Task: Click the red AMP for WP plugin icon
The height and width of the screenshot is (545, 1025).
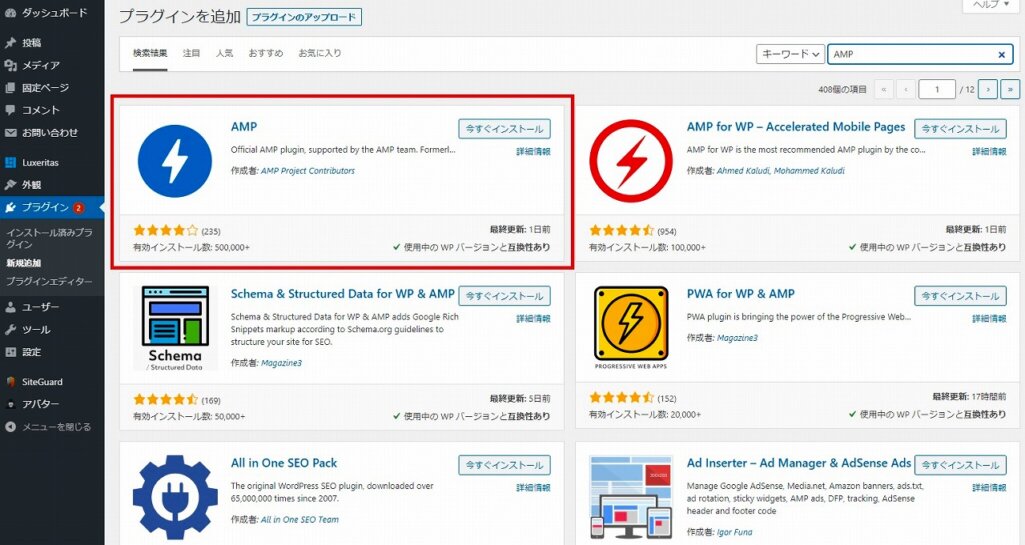Action: click(631, 161)
